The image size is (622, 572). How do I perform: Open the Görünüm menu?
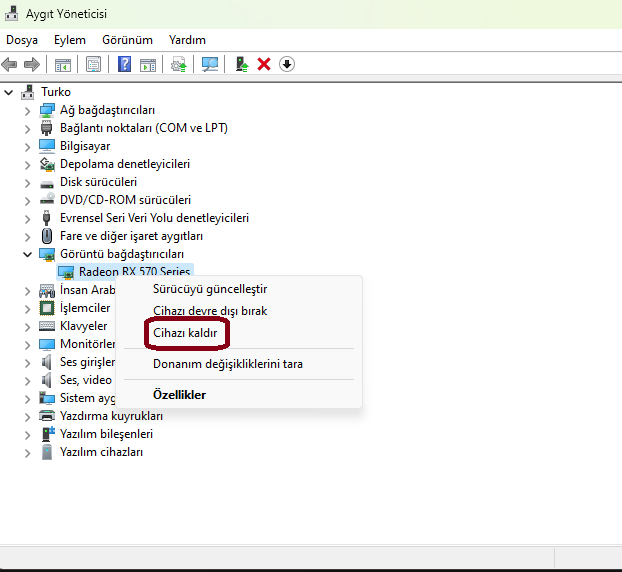pyautogui.click(x=127, y=40)
